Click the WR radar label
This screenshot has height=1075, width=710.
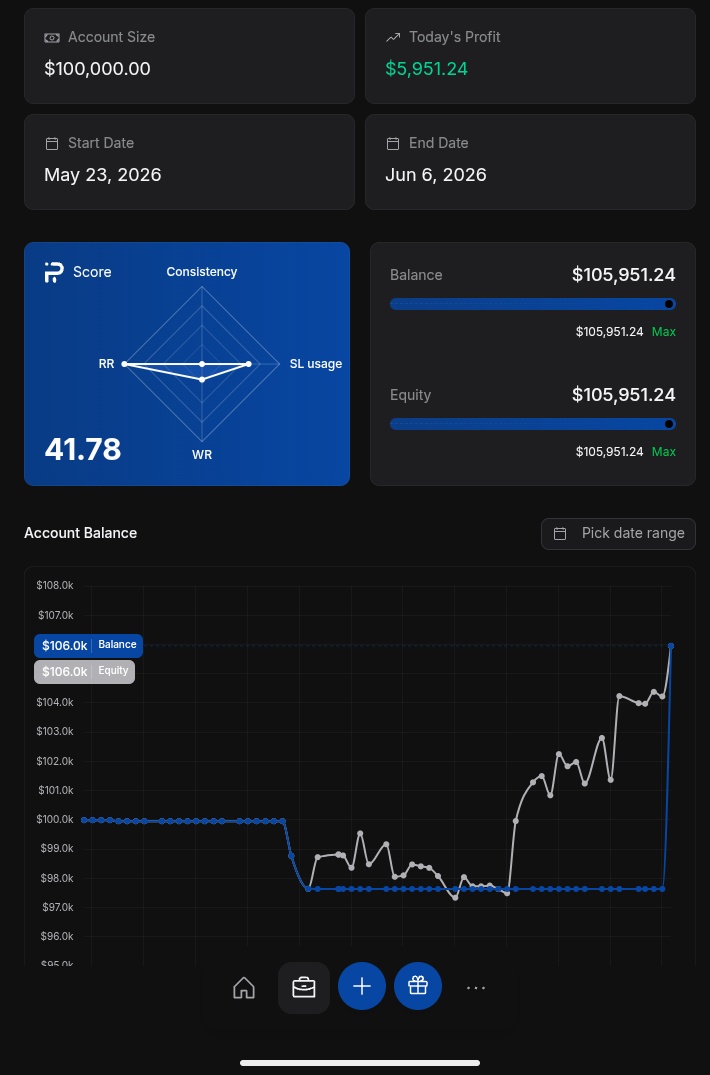[202, 455]
